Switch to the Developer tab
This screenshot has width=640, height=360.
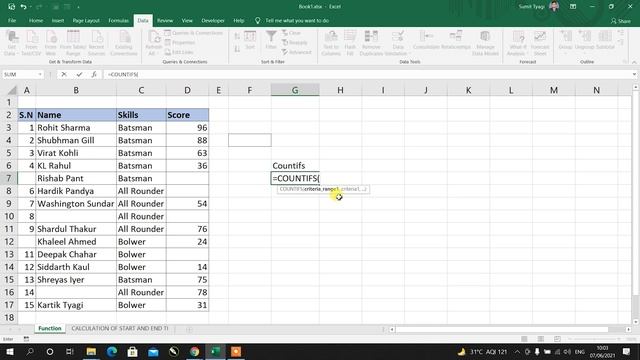213,20
